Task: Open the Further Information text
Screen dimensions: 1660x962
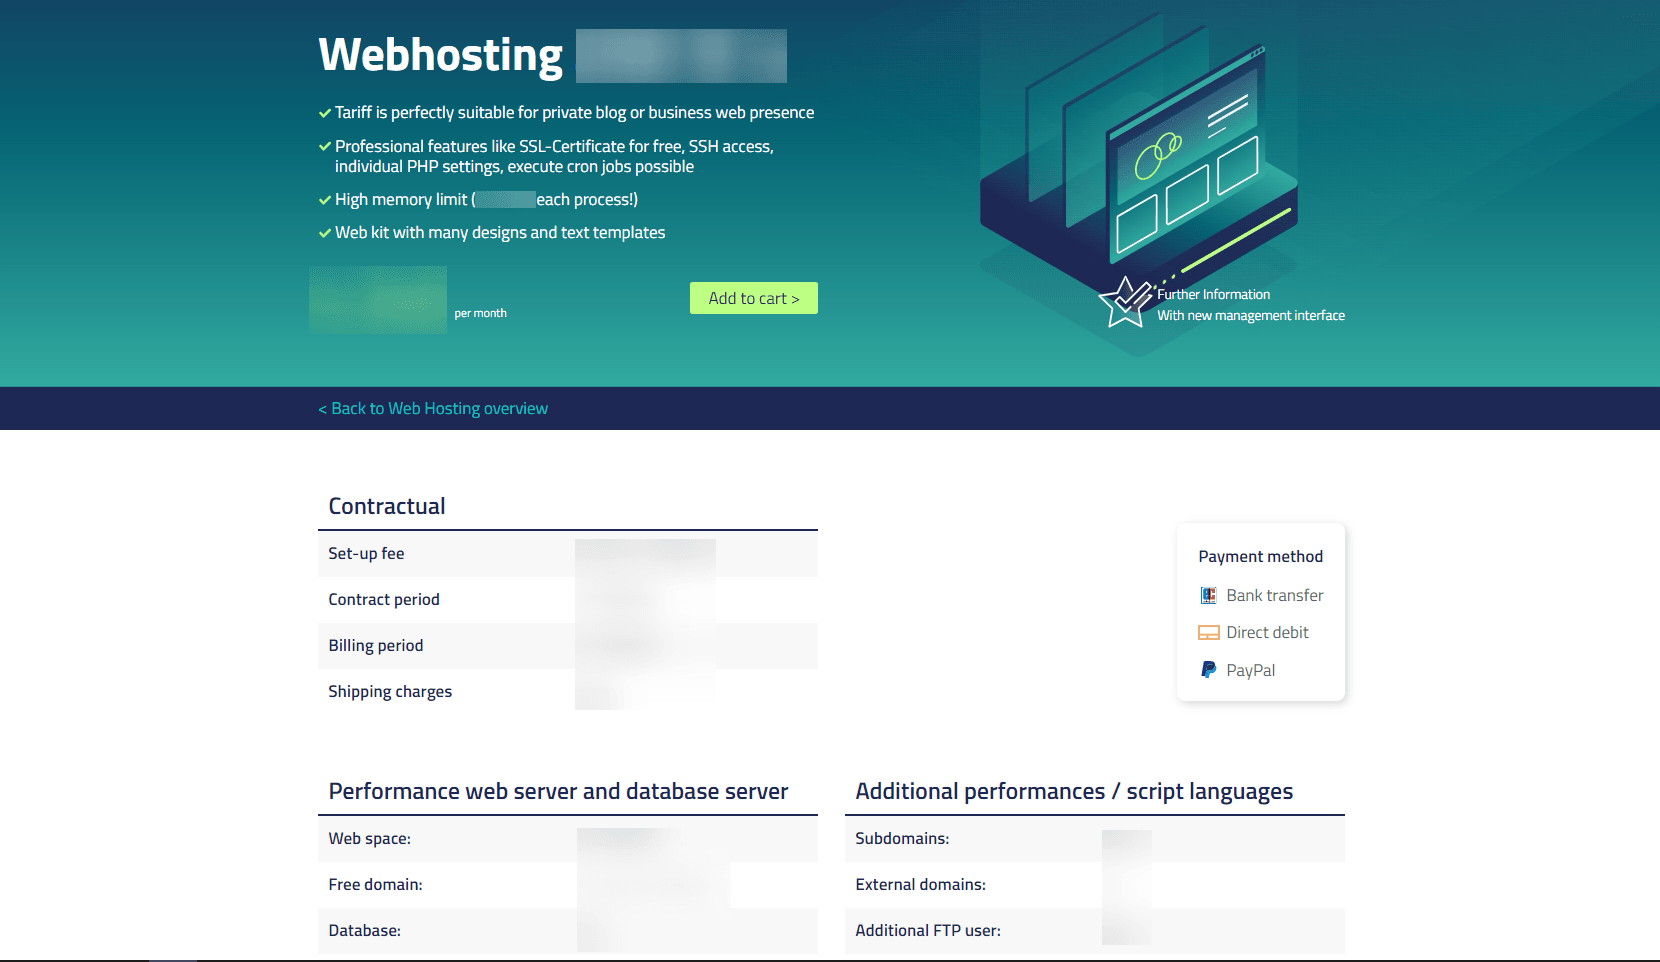Action: (1213, 294)
